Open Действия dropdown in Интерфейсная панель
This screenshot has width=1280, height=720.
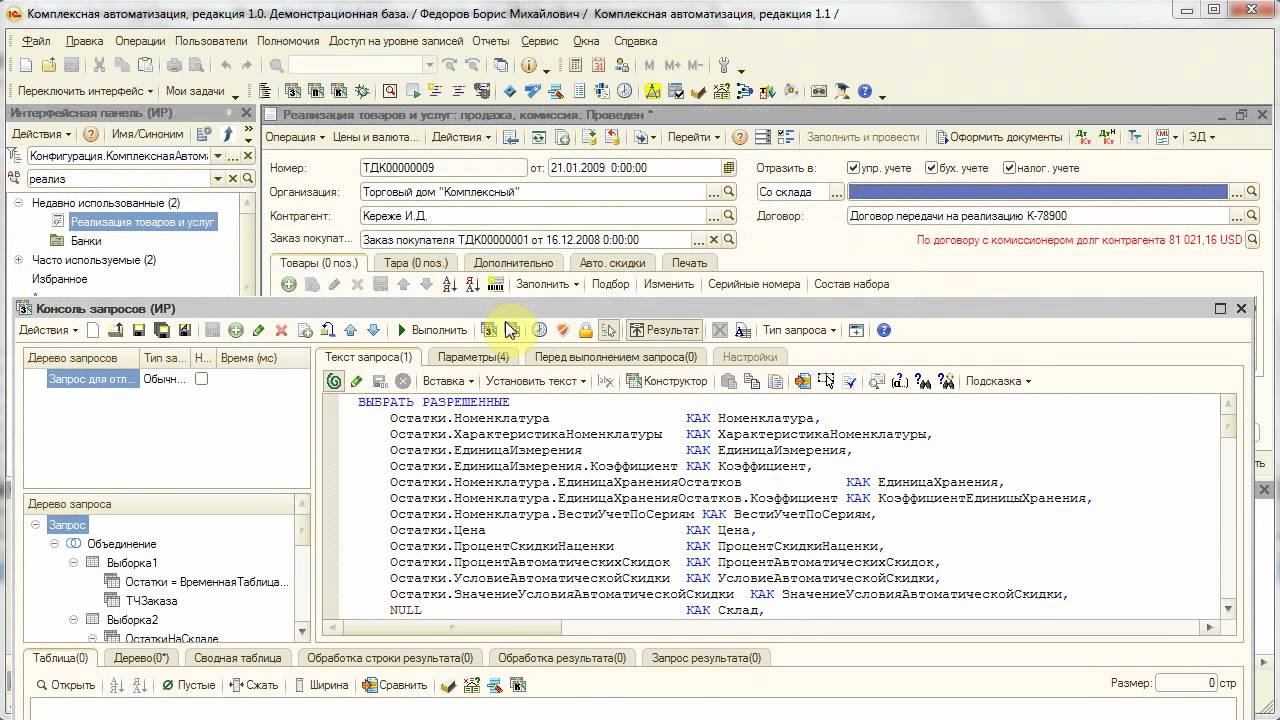pyautogui.click(x=41, y=134)
